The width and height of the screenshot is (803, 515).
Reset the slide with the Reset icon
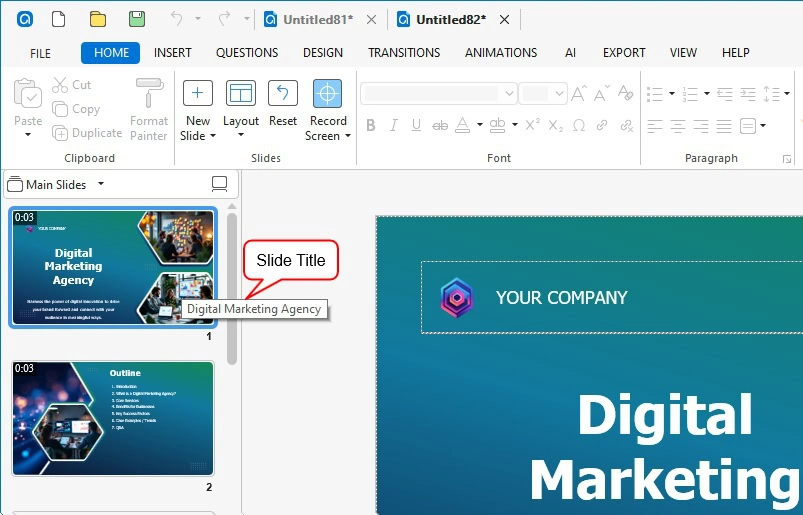(x=283, y=94)
